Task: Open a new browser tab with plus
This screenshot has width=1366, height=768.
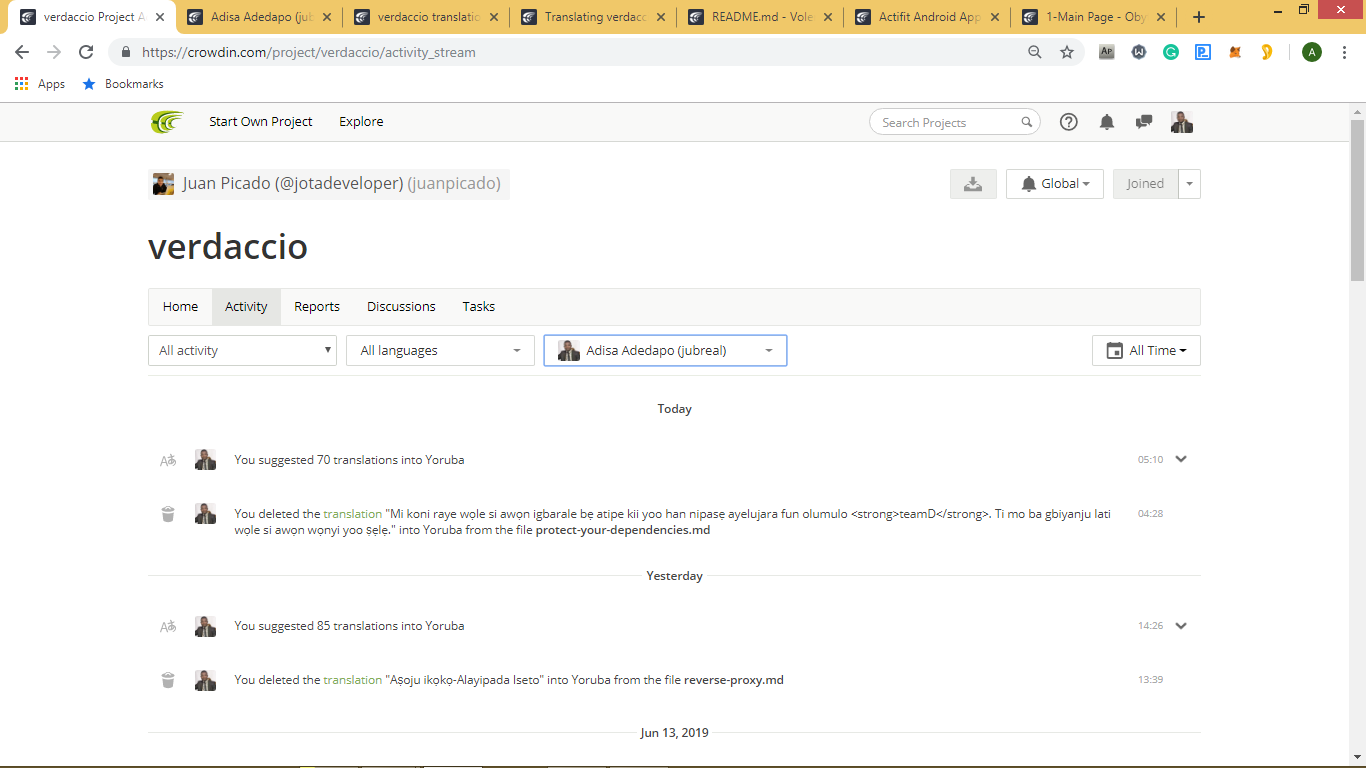Action: pos(1199,17)
